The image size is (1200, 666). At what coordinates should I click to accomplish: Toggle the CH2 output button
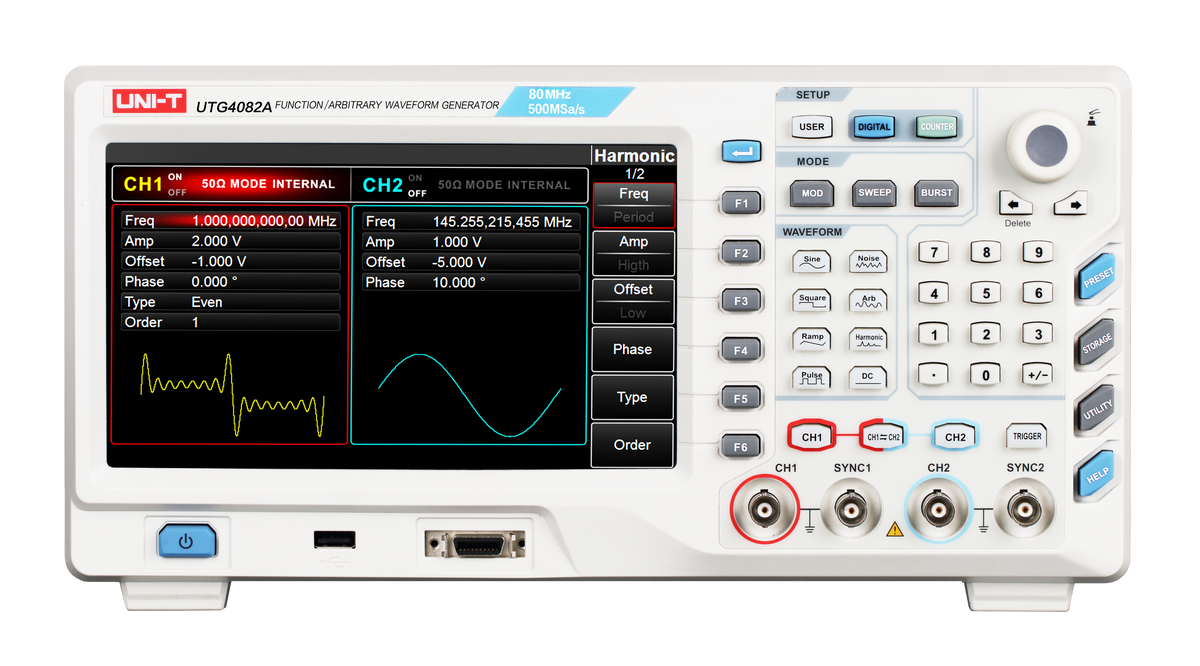955,437
